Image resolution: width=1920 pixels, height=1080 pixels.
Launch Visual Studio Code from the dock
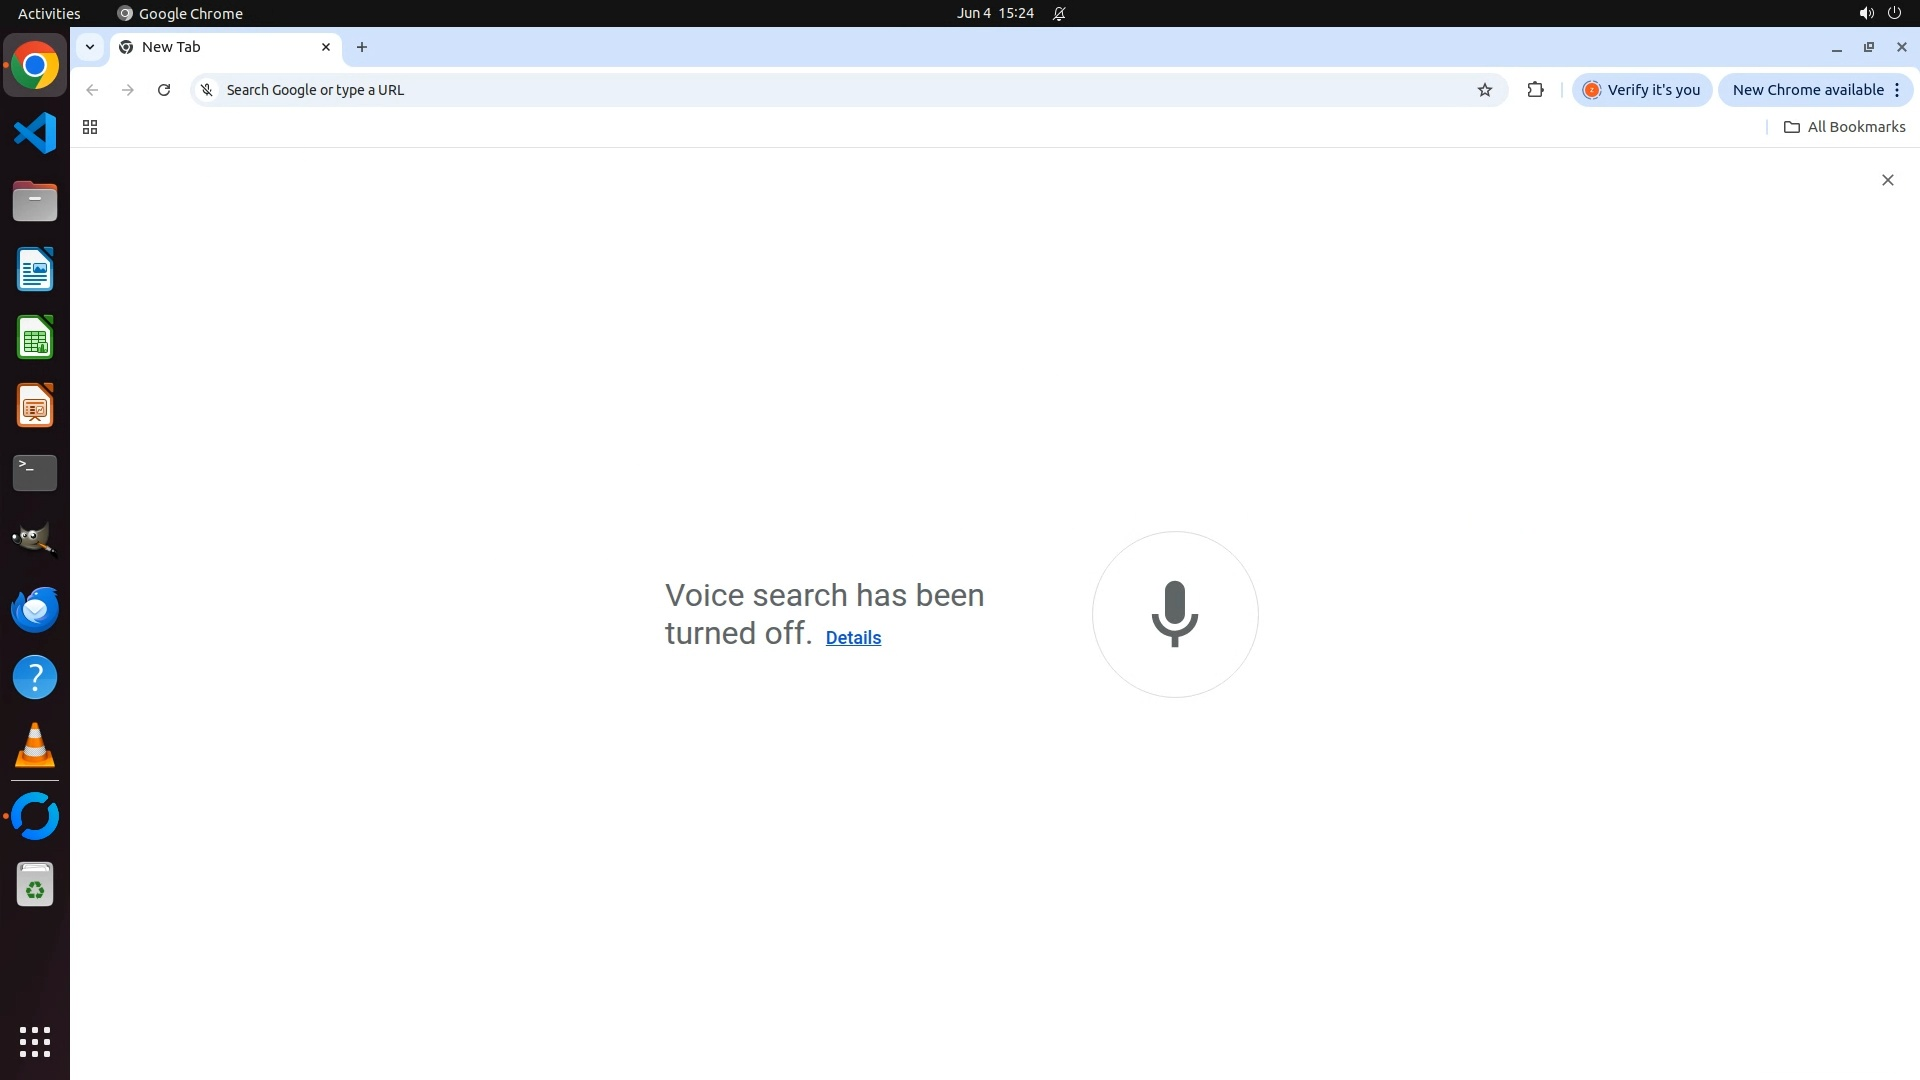pos(35,133)
